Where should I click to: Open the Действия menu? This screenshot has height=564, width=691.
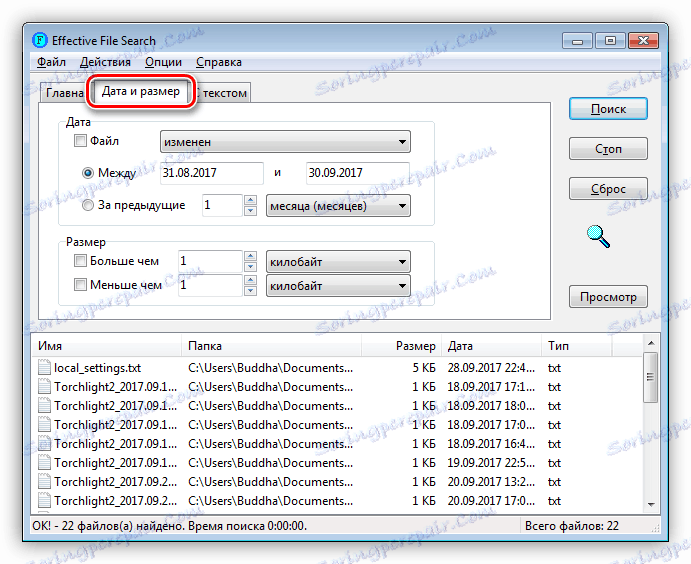(105, 62)
